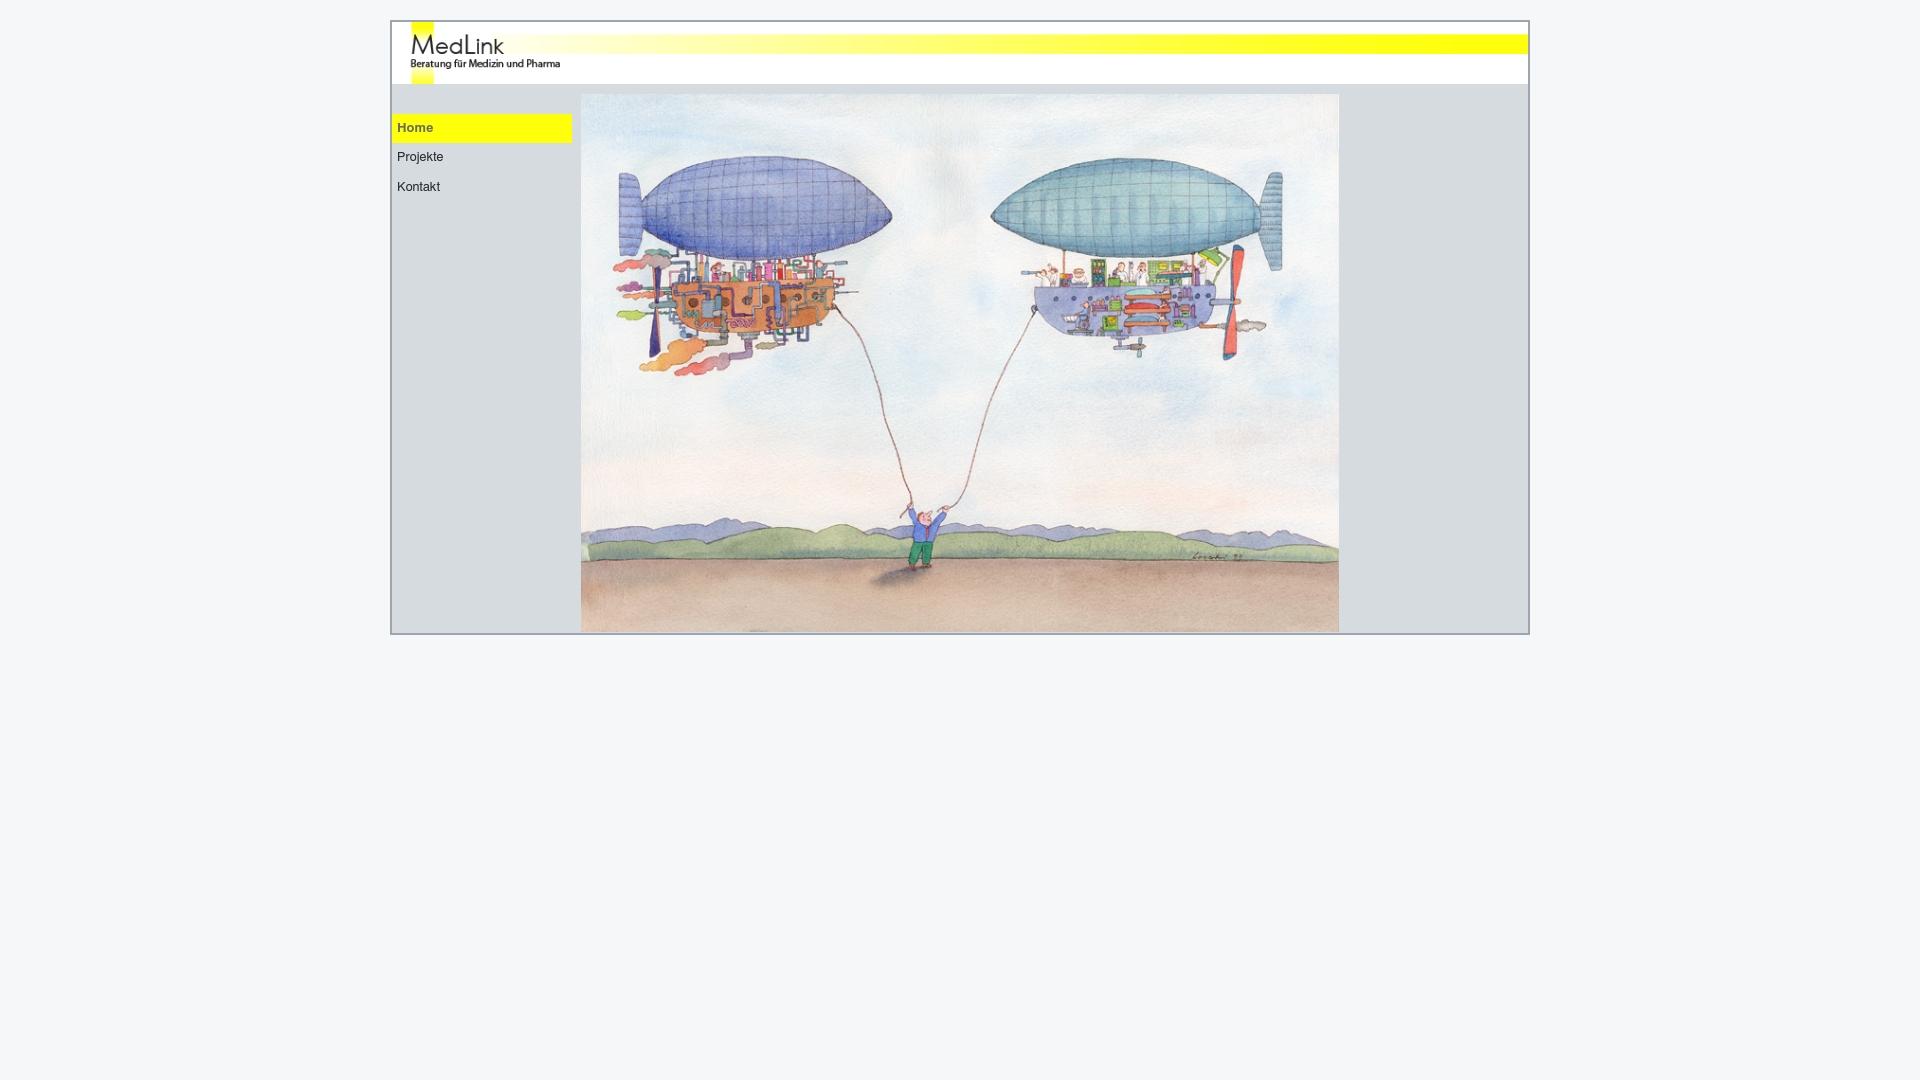Click the green flag on the right airship
Screen dimensions: 1920x1080
click(1210, 258)
